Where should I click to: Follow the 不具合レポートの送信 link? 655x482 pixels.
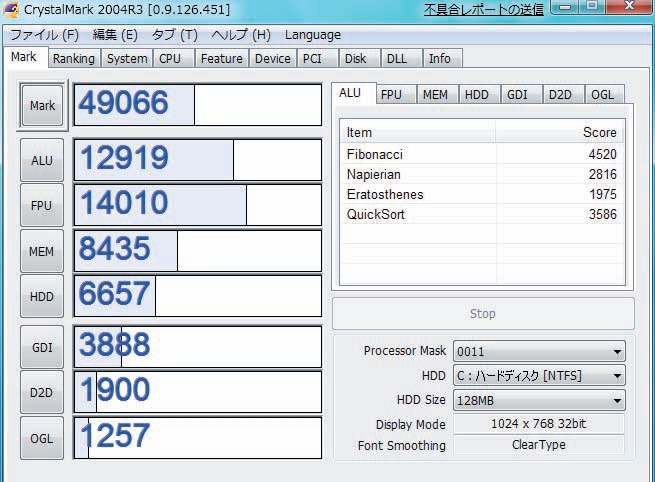[484, 9]
